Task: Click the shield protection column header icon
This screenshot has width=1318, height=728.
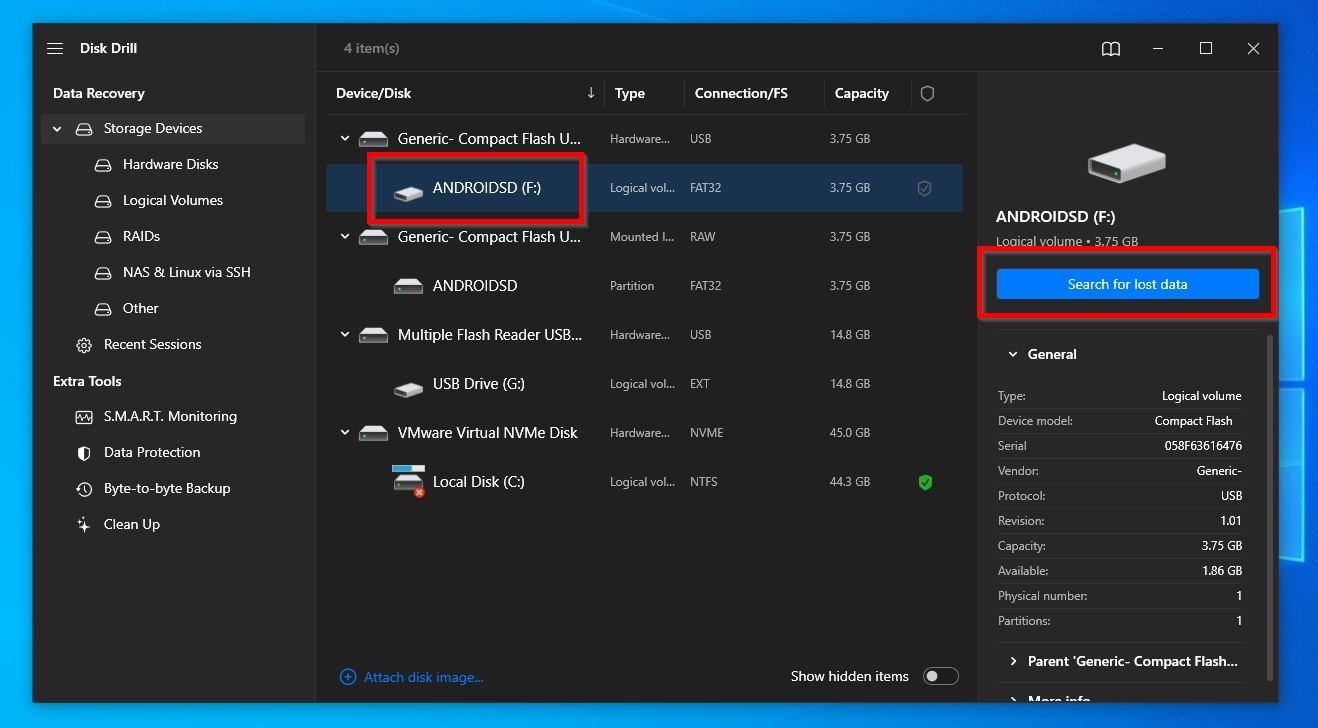Action: click(927, 93)
